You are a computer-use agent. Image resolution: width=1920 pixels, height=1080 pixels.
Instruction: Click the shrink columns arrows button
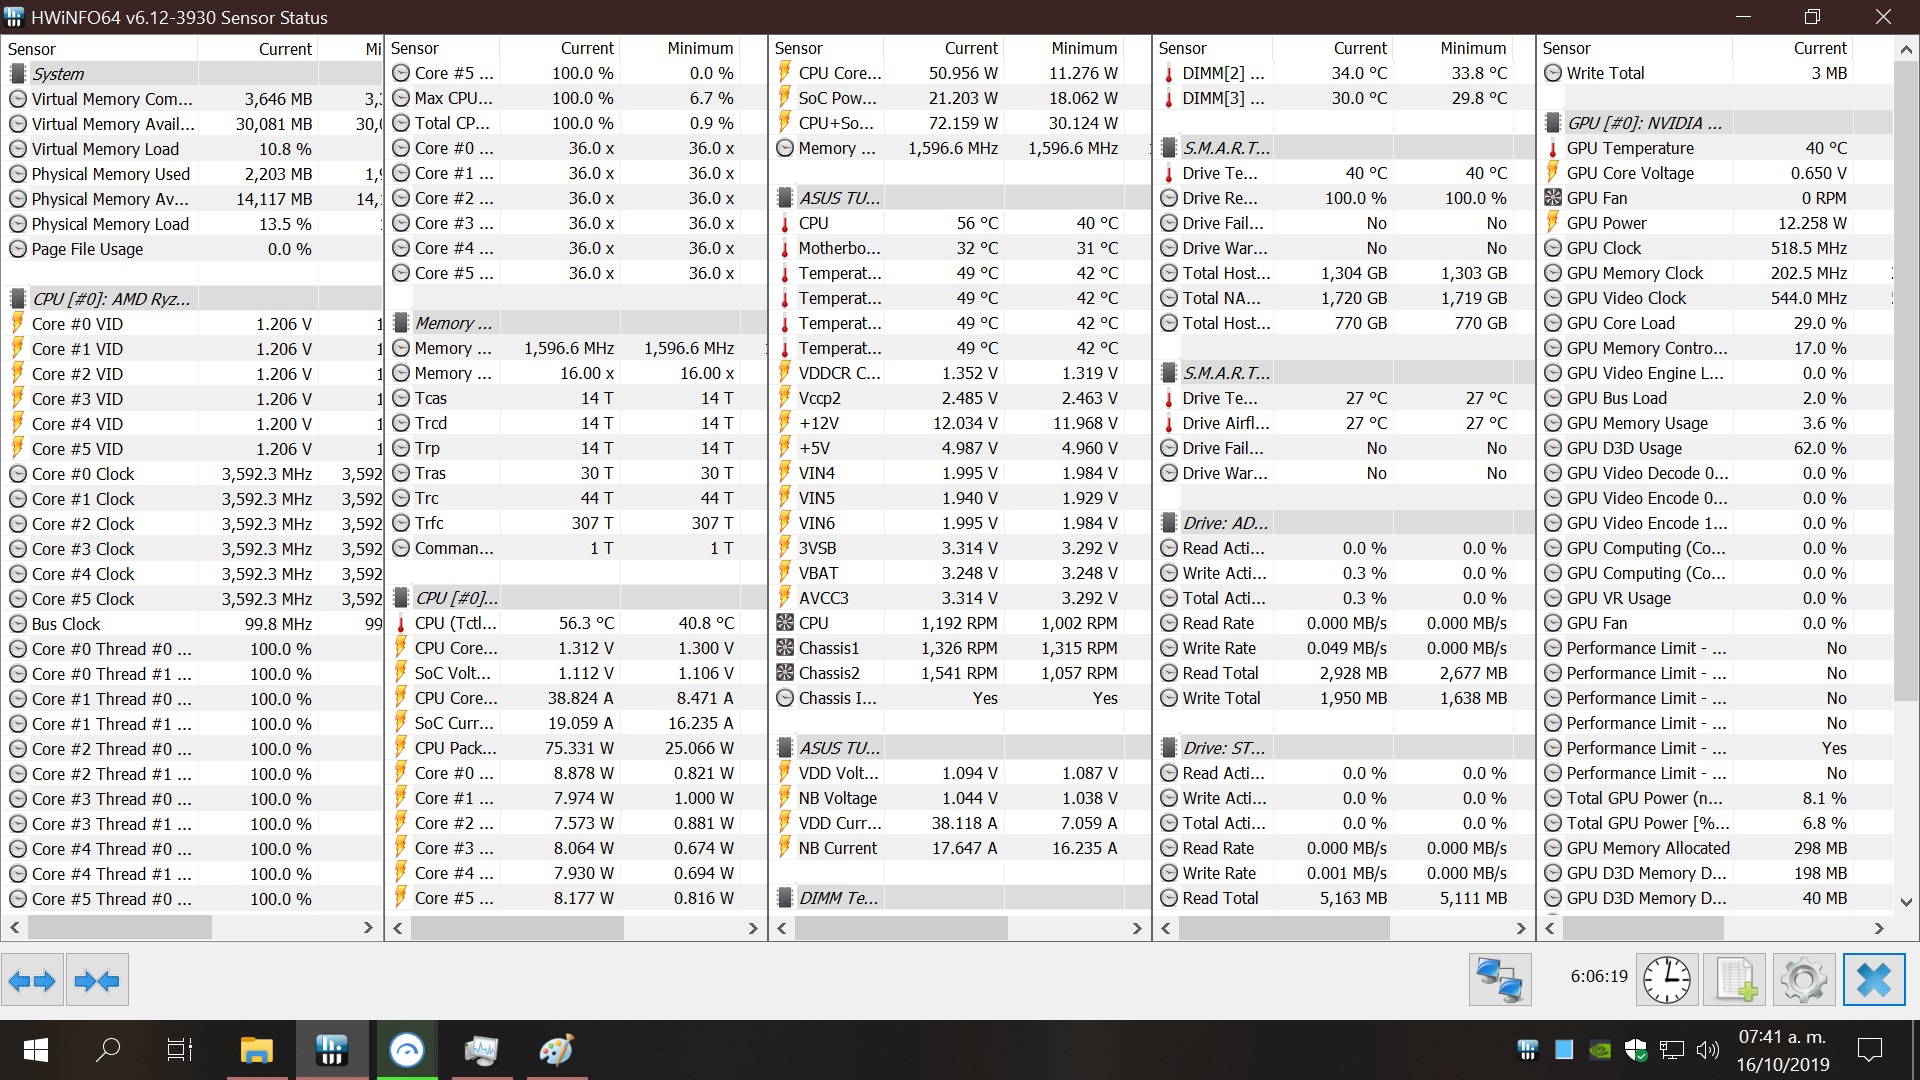(97, 981)
